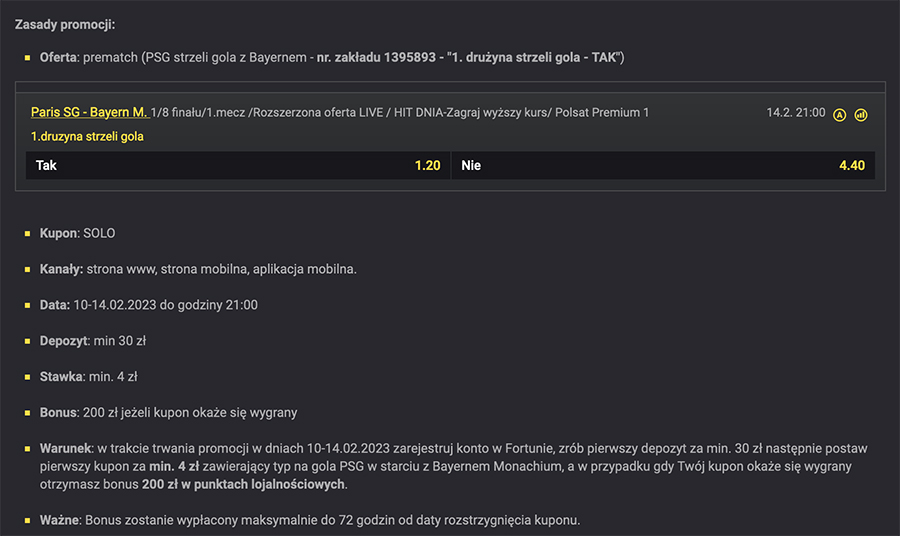Open match statistics bar chart icon
900x536 pixels.
[861, 114]
